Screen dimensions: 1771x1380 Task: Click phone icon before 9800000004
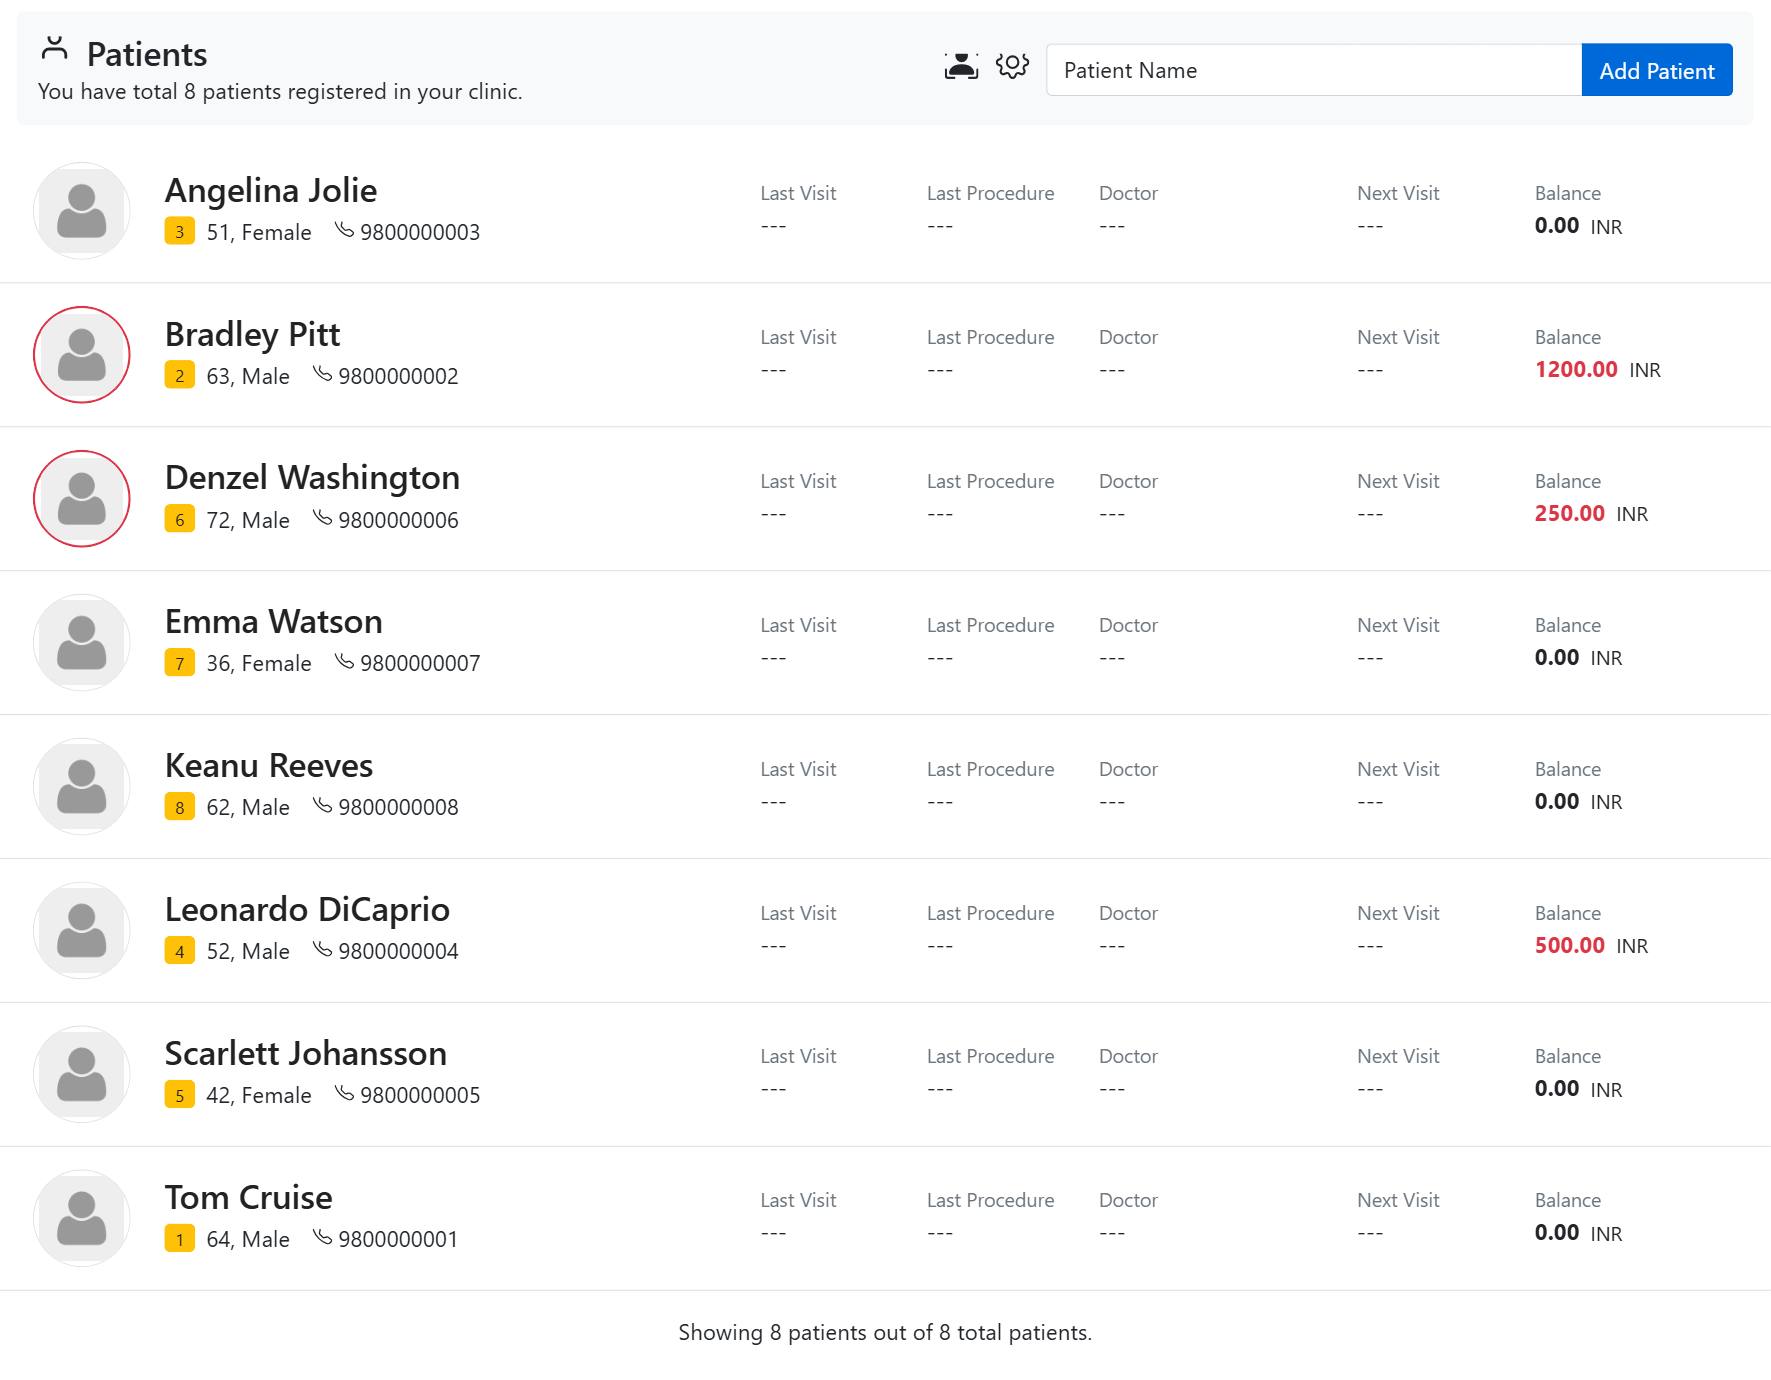(x=322, y=949)
